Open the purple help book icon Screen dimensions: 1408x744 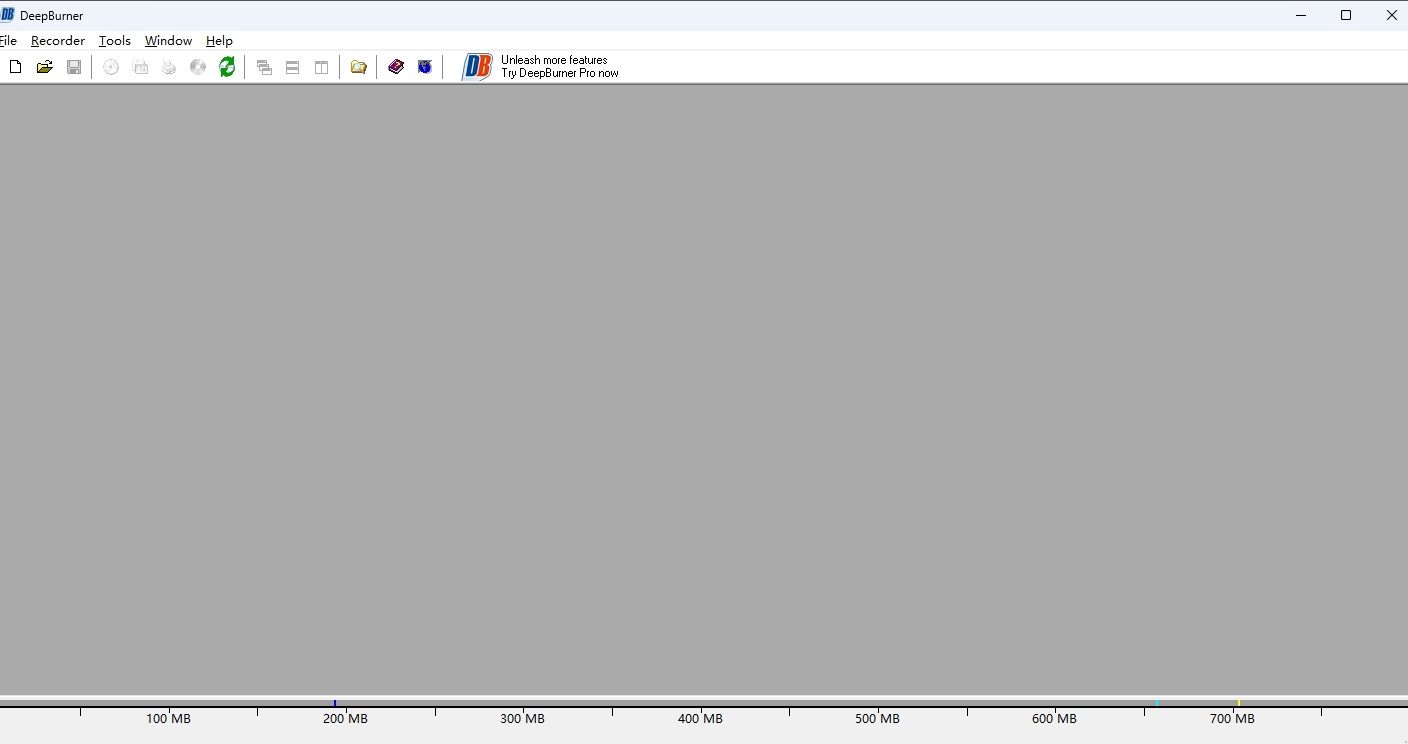396,67
